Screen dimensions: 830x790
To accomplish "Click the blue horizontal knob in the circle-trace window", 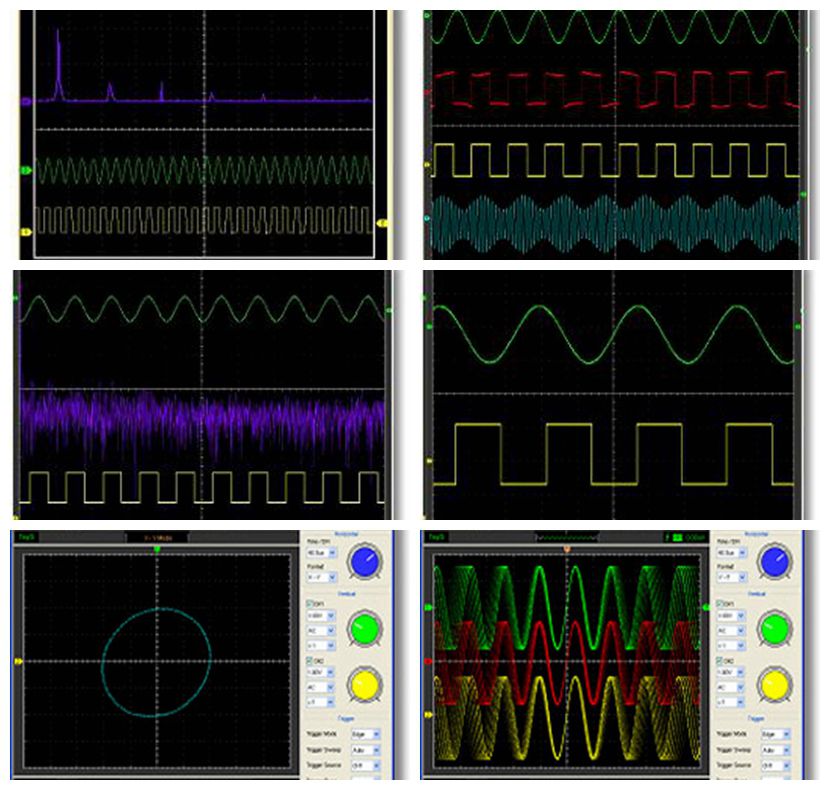I will point(364,561).
